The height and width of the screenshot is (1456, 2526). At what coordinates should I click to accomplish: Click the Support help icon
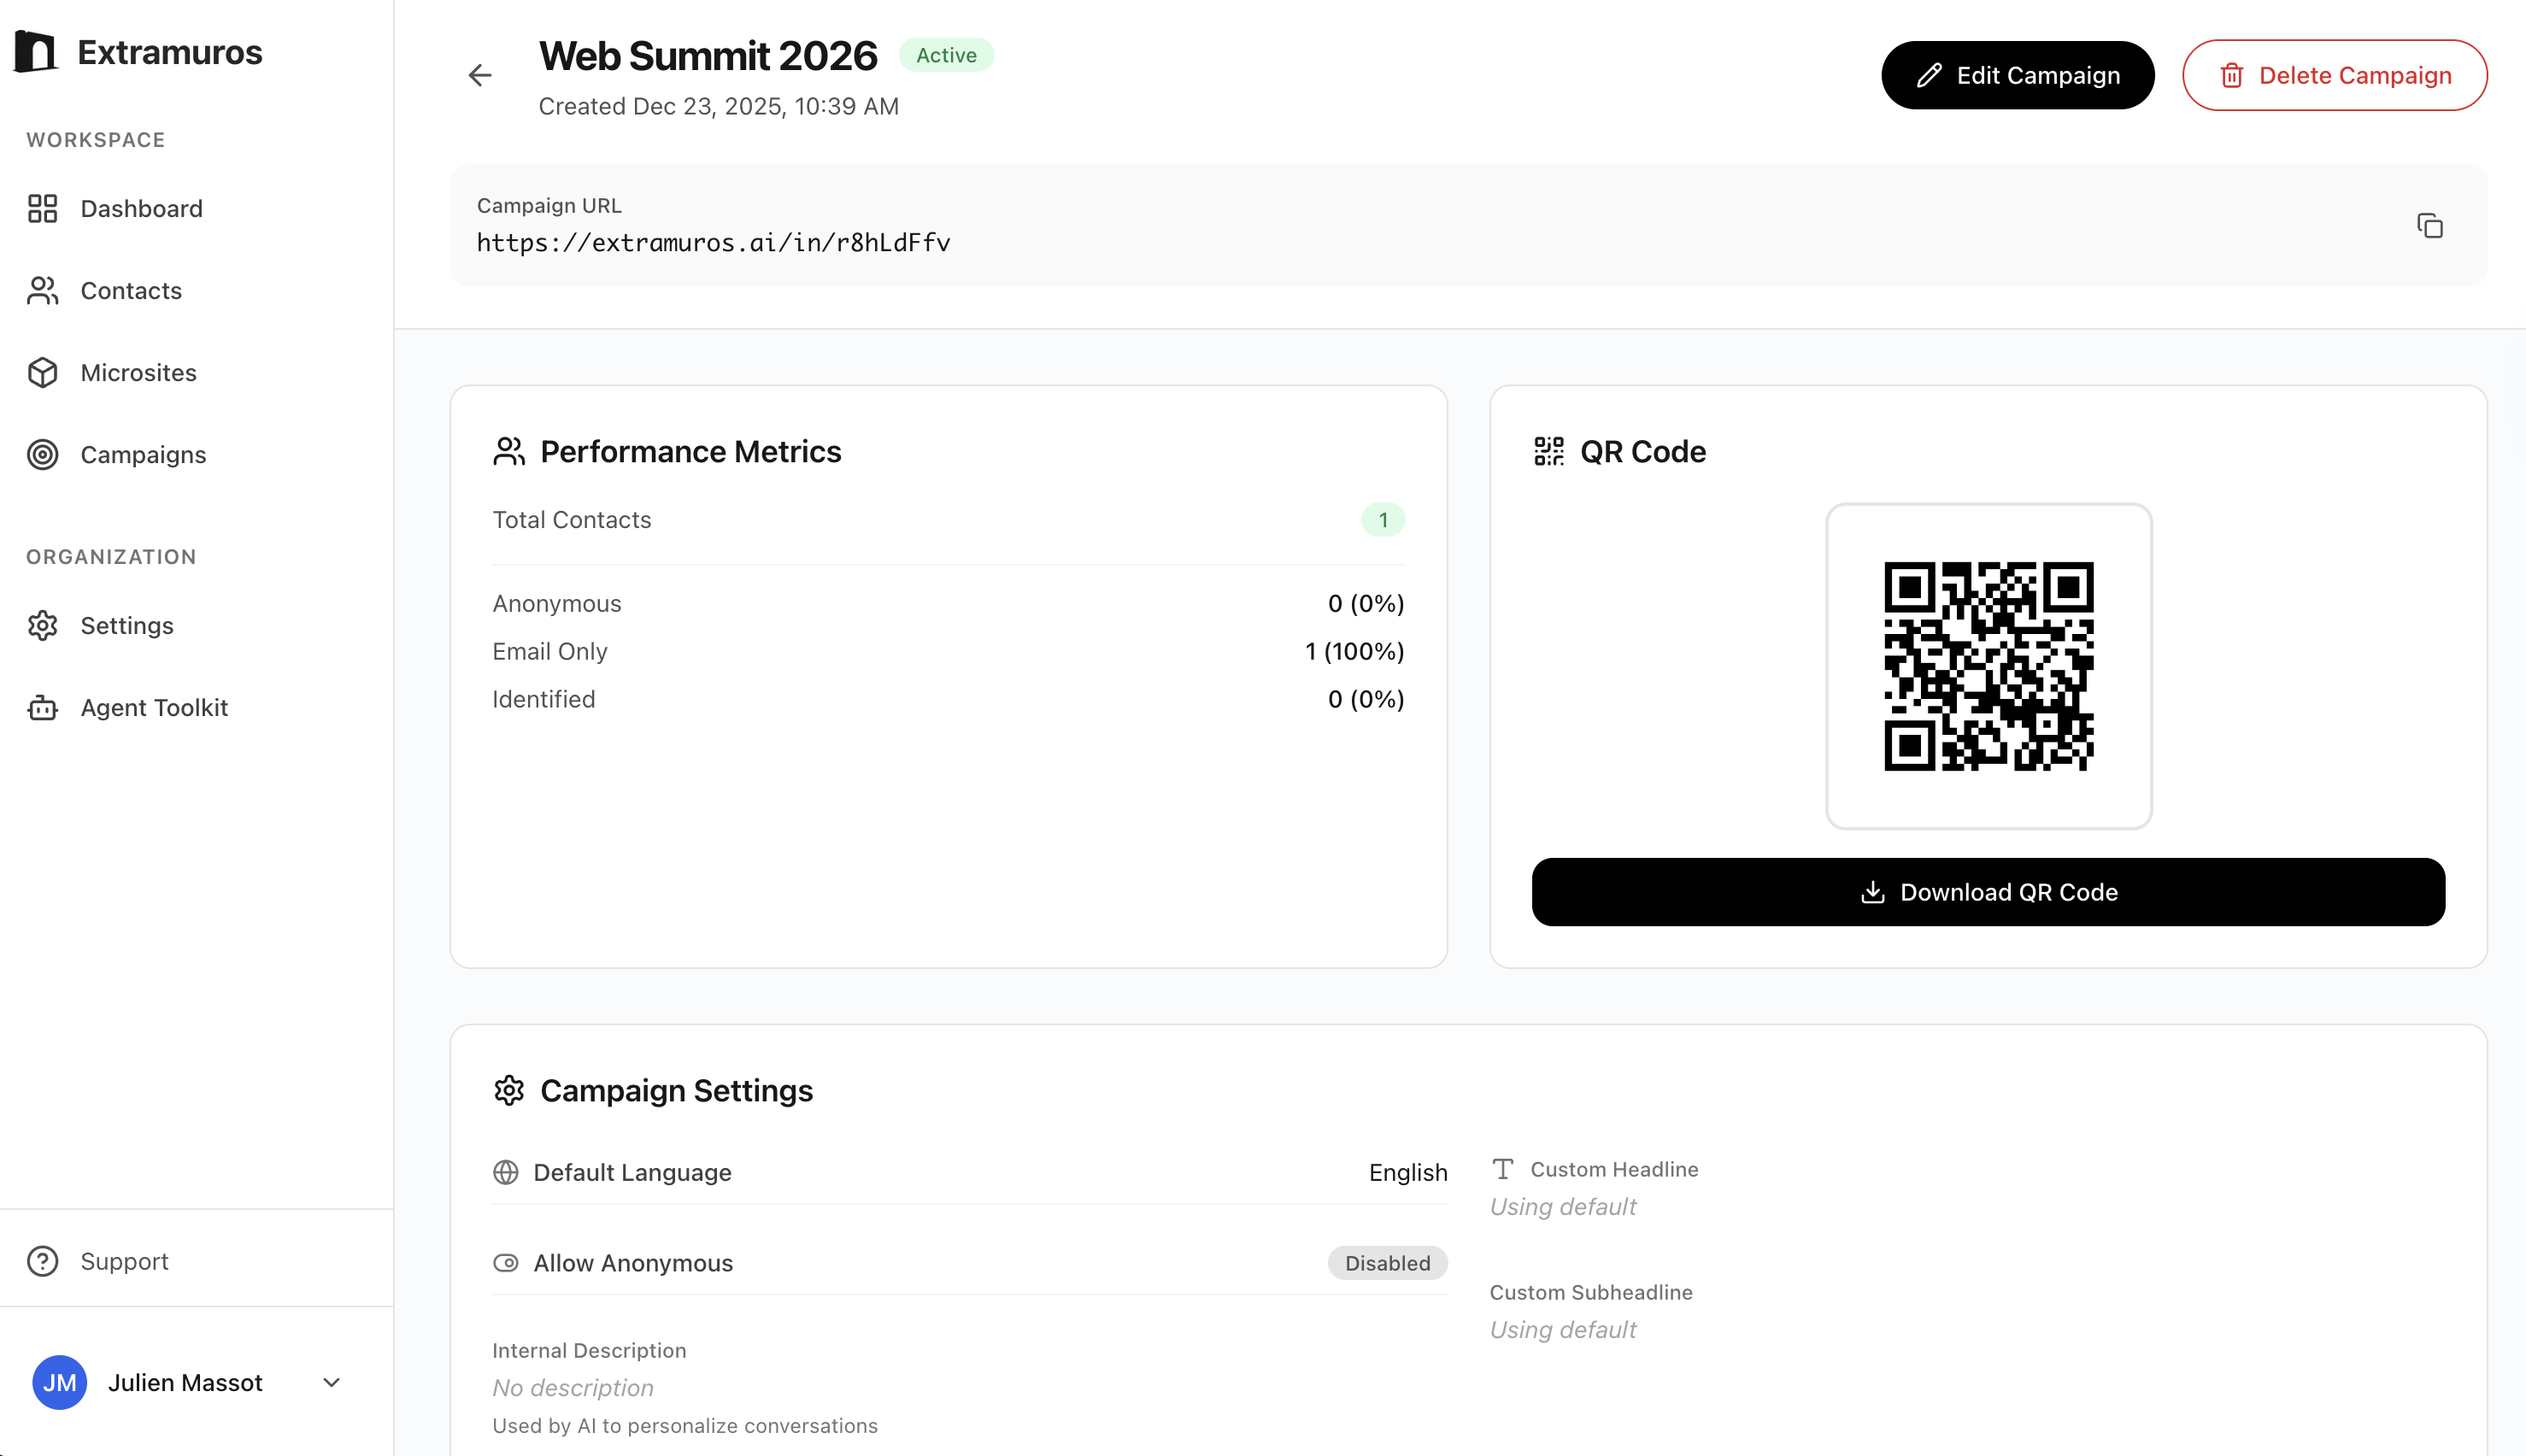click(x=43, y=1261)
